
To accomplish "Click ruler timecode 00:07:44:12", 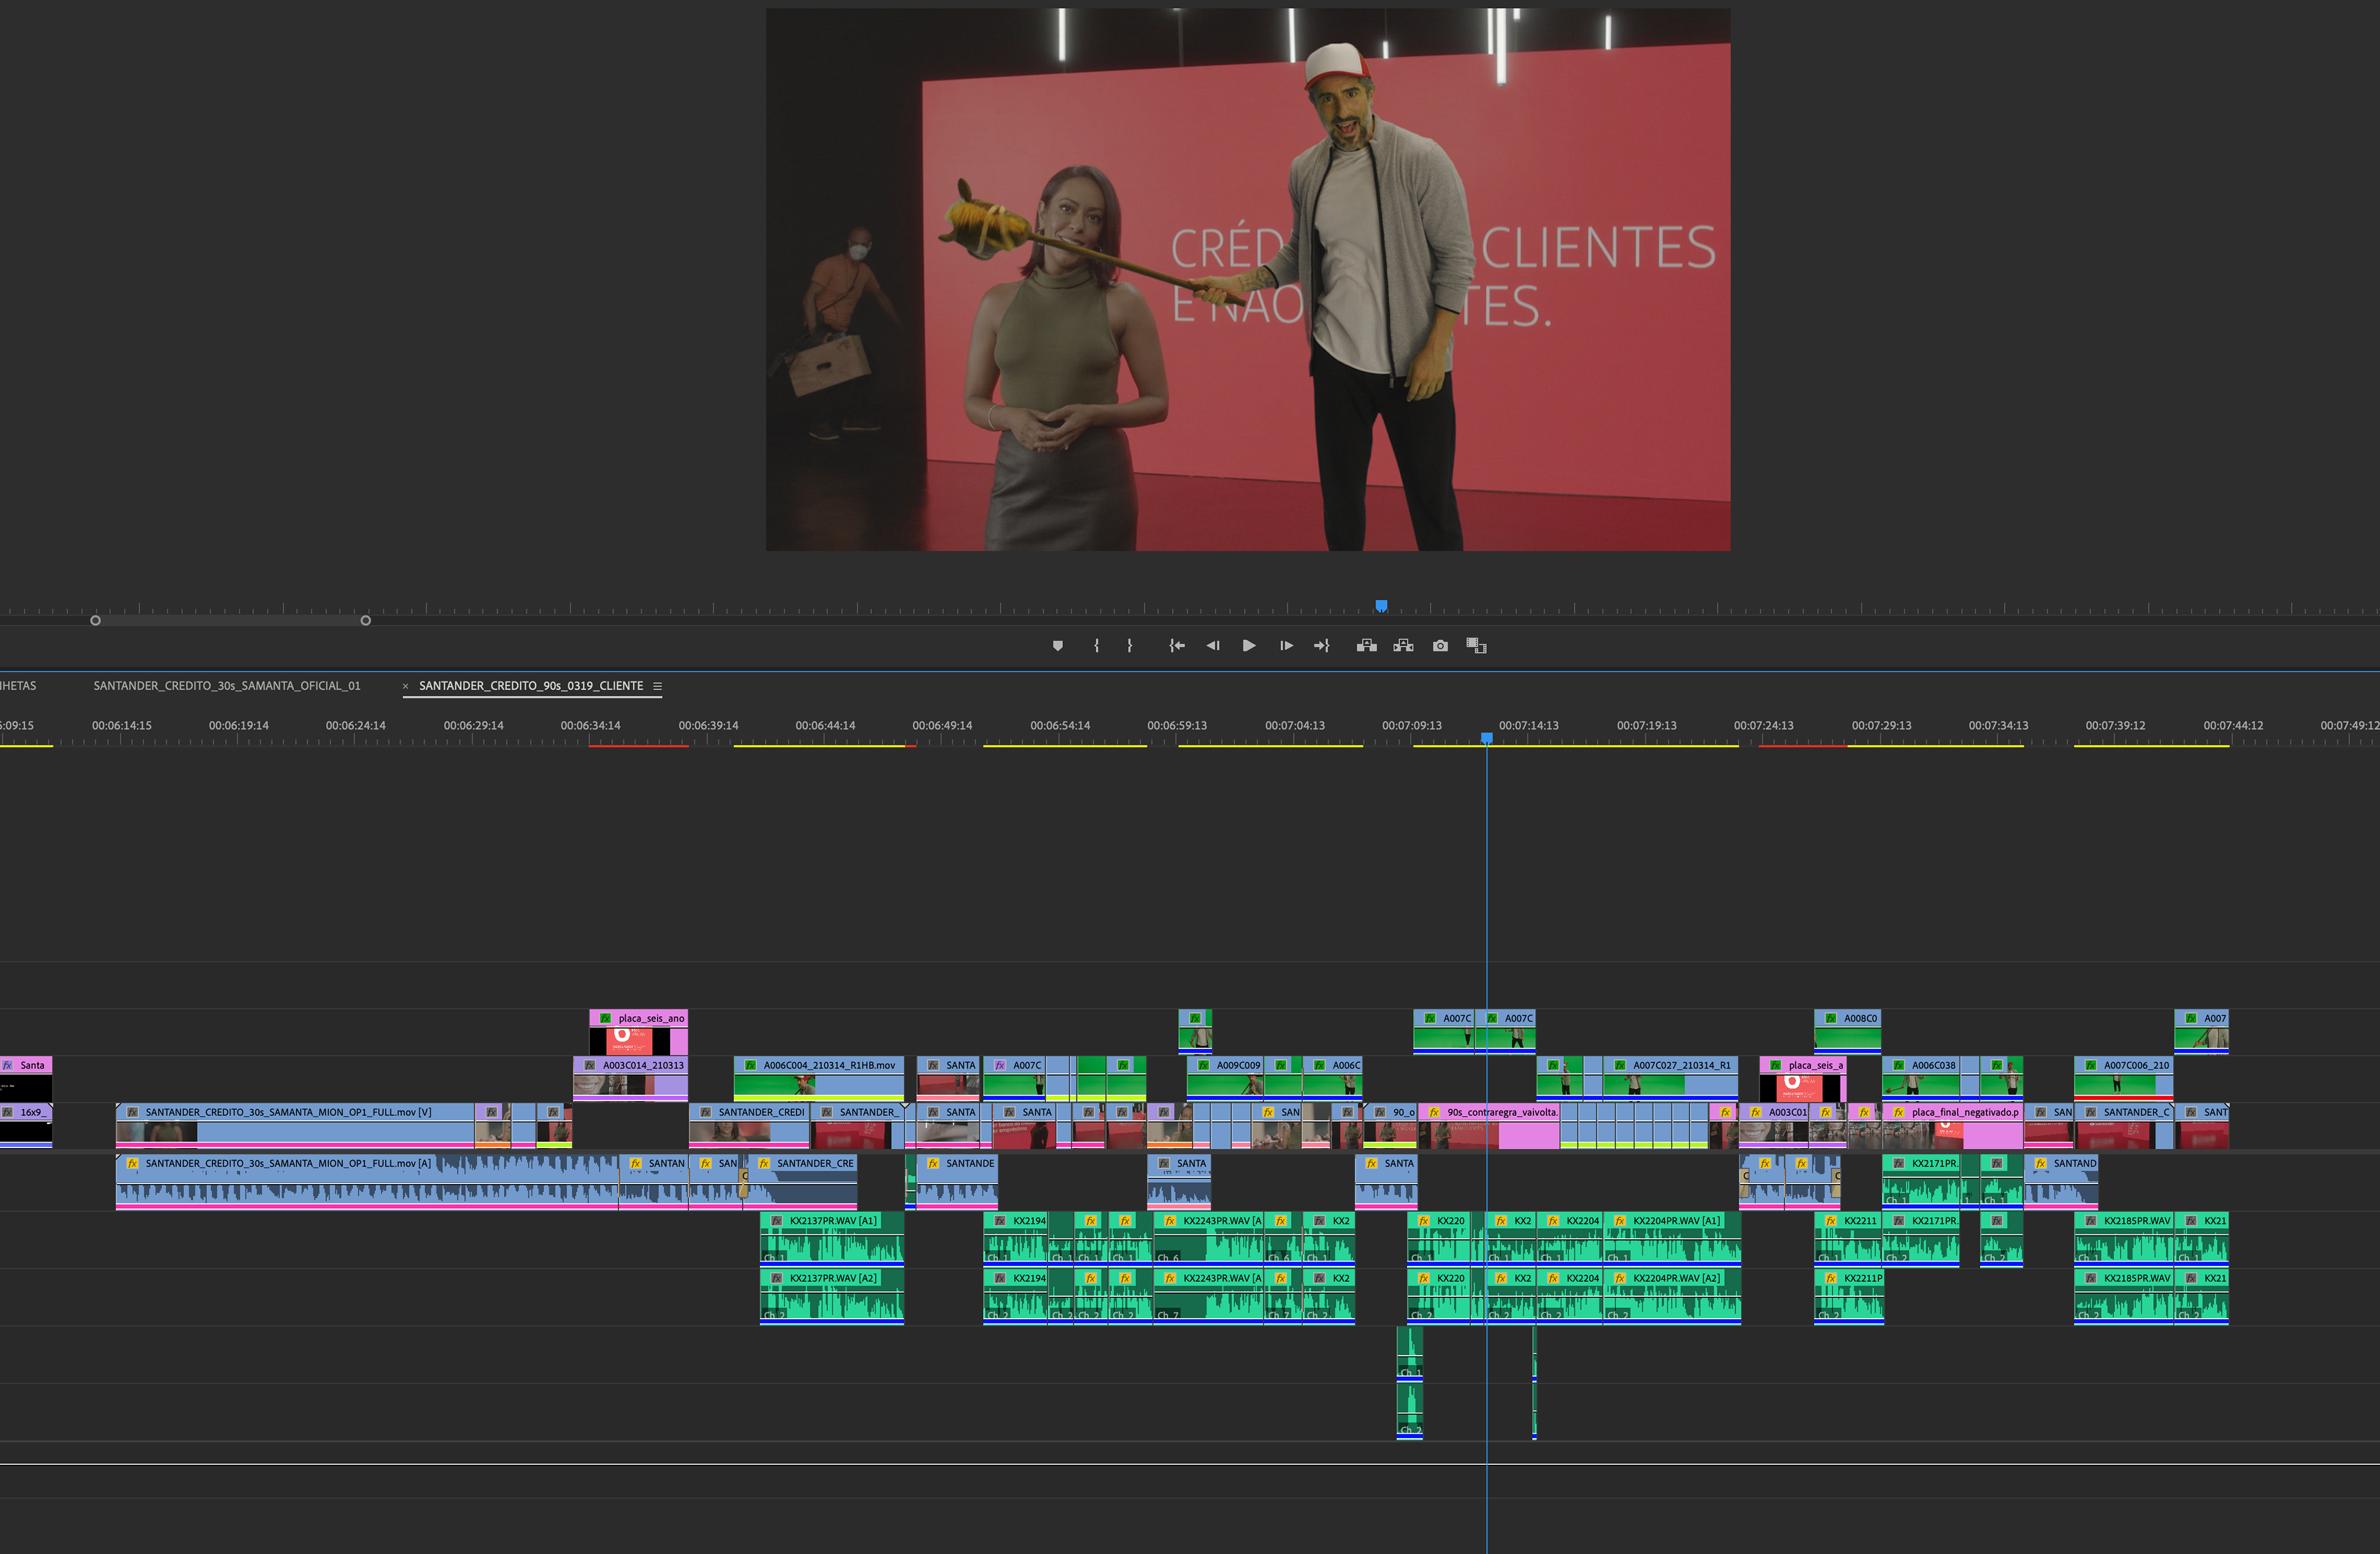I will pos(2233,726).
